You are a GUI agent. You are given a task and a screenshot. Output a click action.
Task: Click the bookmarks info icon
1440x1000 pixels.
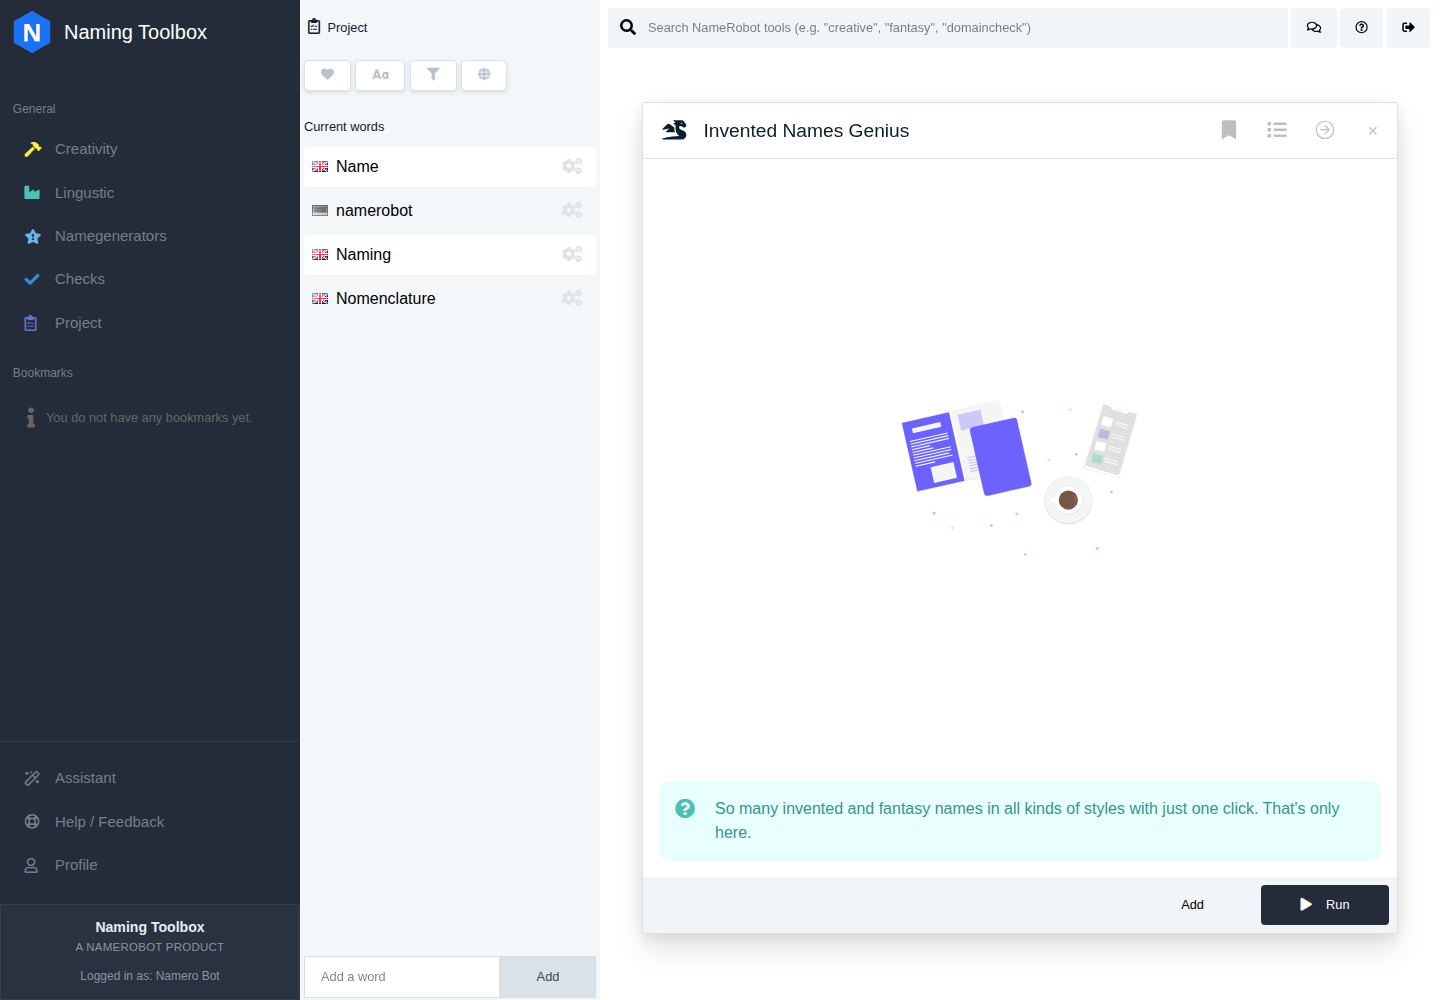pos(31,418)
